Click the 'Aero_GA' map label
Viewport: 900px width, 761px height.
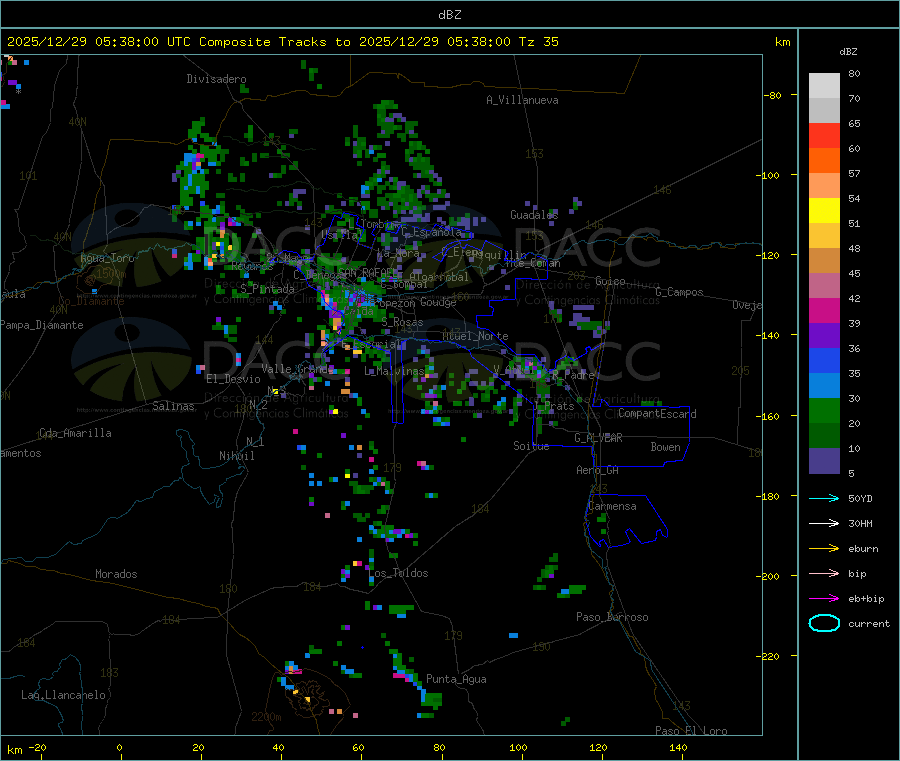tap(597, 470)
